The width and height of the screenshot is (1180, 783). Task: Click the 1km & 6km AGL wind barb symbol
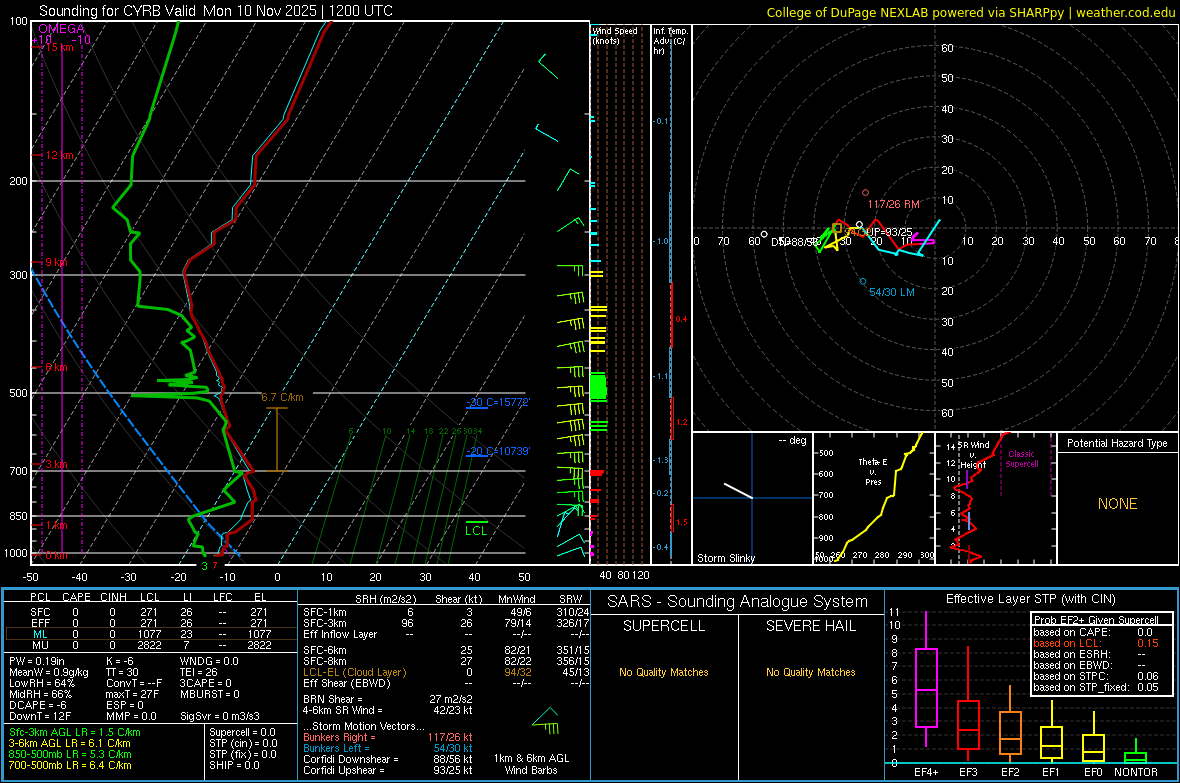pyautogui.click(x=546, y=721)
